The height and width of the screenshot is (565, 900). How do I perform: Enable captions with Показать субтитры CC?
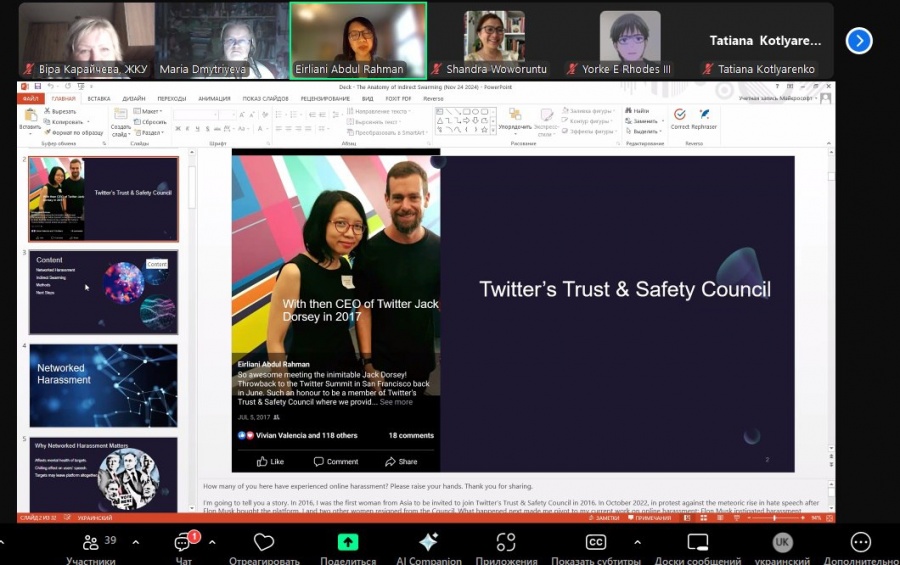(x=596, y=548)
